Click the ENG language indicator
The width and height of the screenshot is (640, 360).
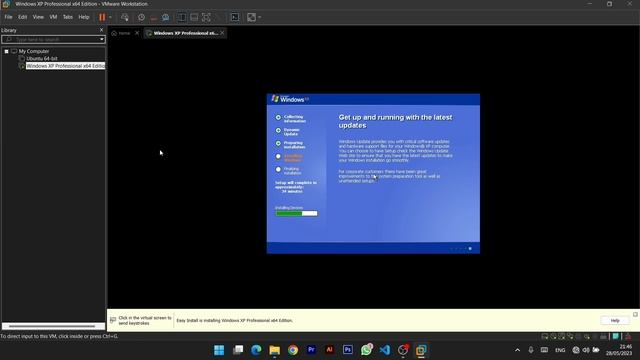point(560,350)
